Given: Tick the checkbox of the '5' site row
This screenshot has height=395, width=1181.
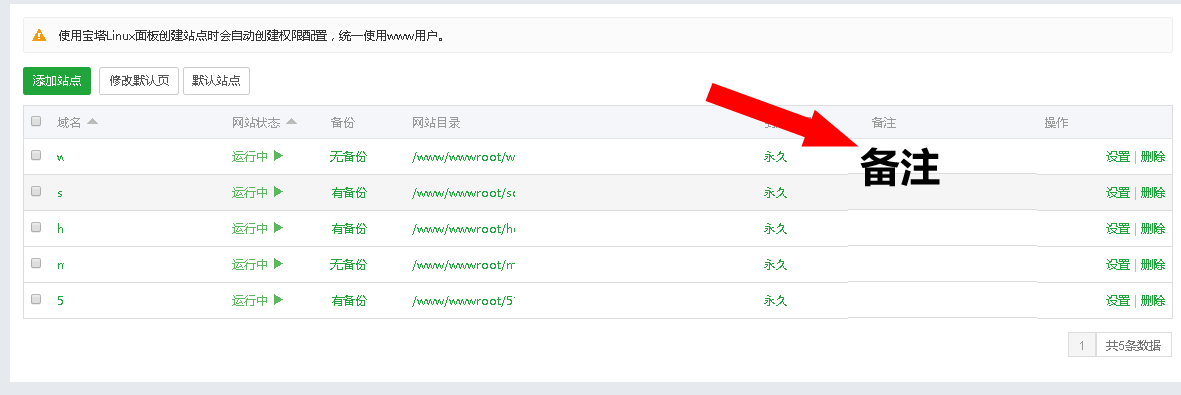Looking at the screenshot, I should point(36,299).
